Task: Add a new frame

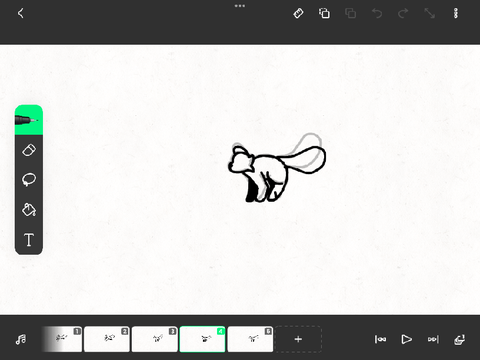Action: click(x=298, y=339)
